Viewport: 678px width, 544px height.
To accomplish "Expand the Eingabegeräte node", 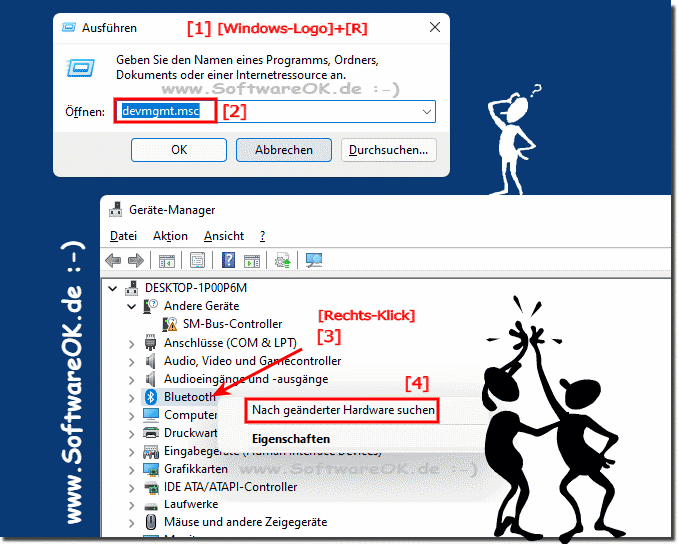I will coord(131,452).
